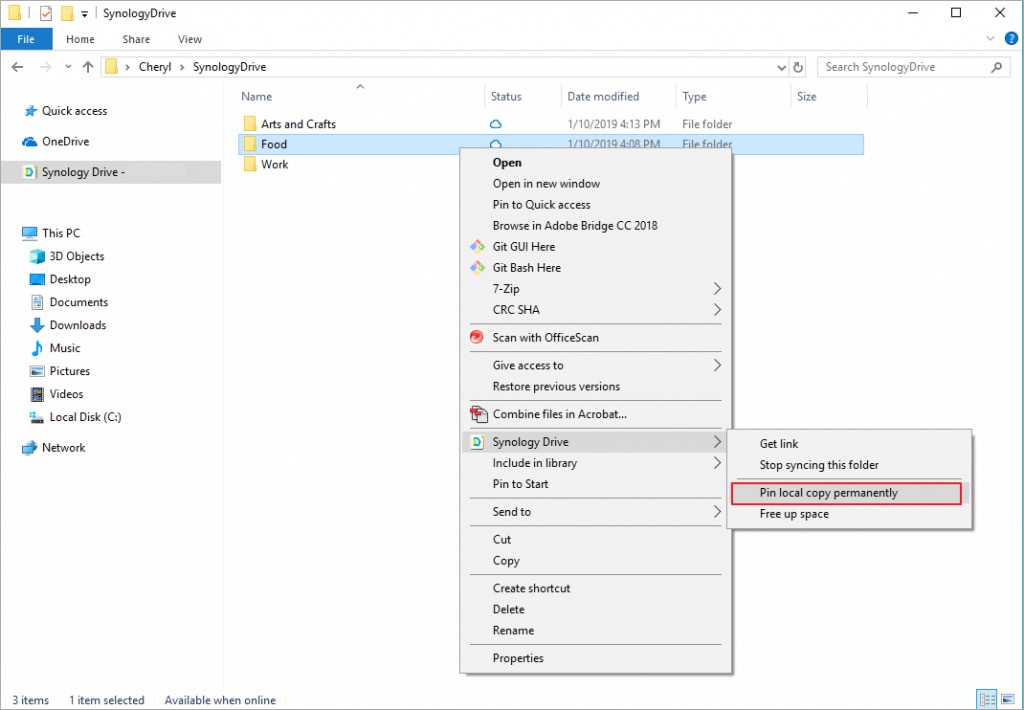Choose Free up space
The image size is (1024, 710).
point(794,514)
